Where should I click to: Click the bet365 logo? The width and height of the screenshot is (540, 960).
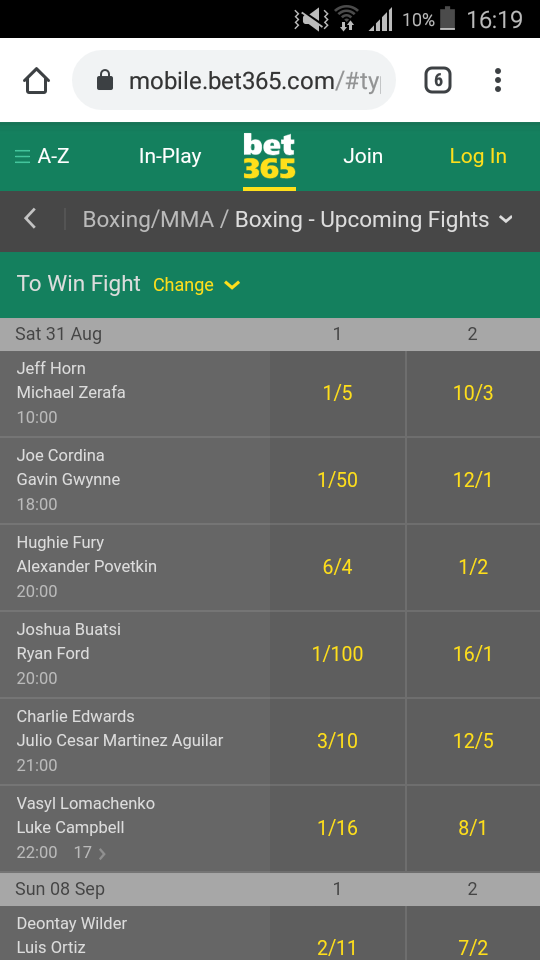(x=269, y=157)
